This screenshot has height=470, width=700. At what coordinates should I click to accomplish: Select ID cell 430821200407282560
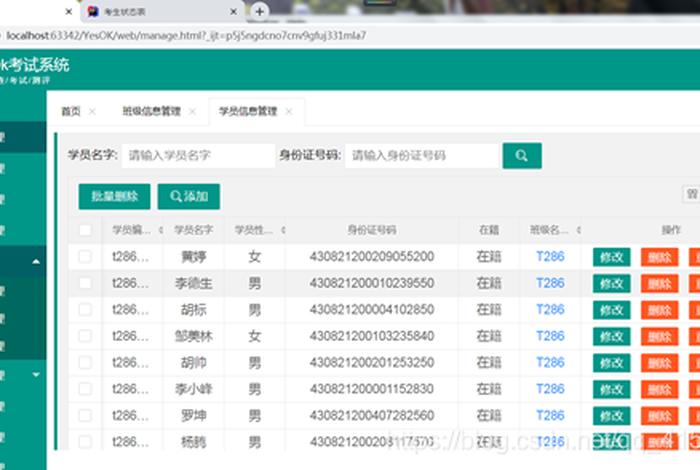coord(372,416)
